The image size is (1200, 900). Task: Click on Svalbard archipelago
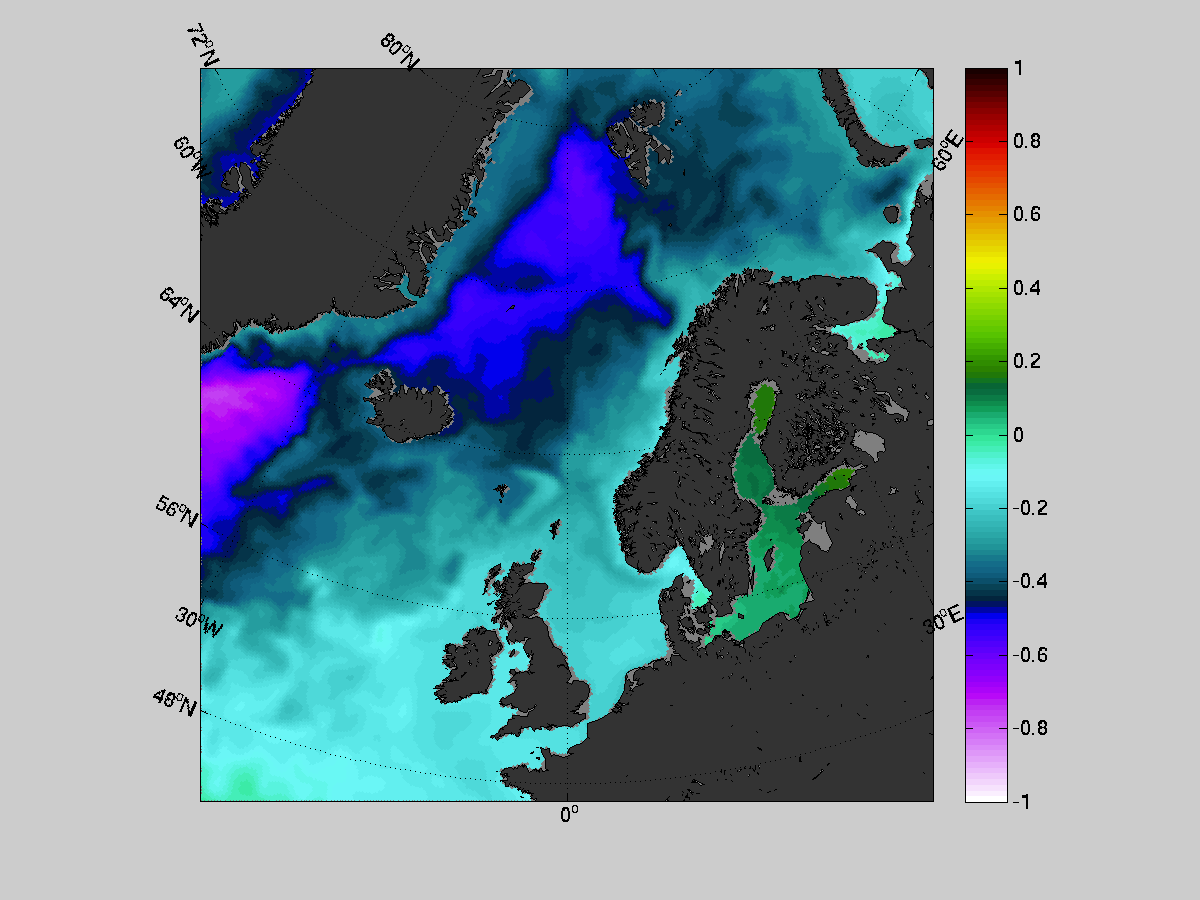pyautogui.click(x=640, y=140)
